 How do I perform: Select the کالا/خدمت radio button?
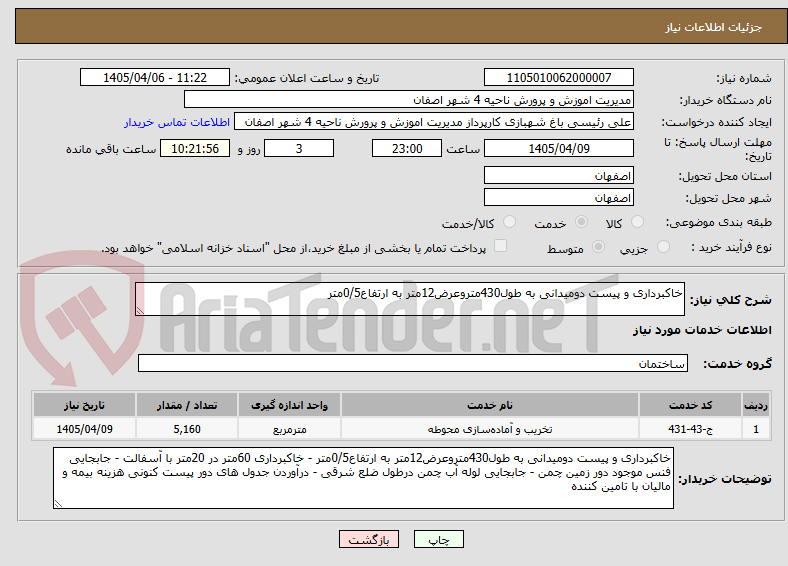pos(510,222)
